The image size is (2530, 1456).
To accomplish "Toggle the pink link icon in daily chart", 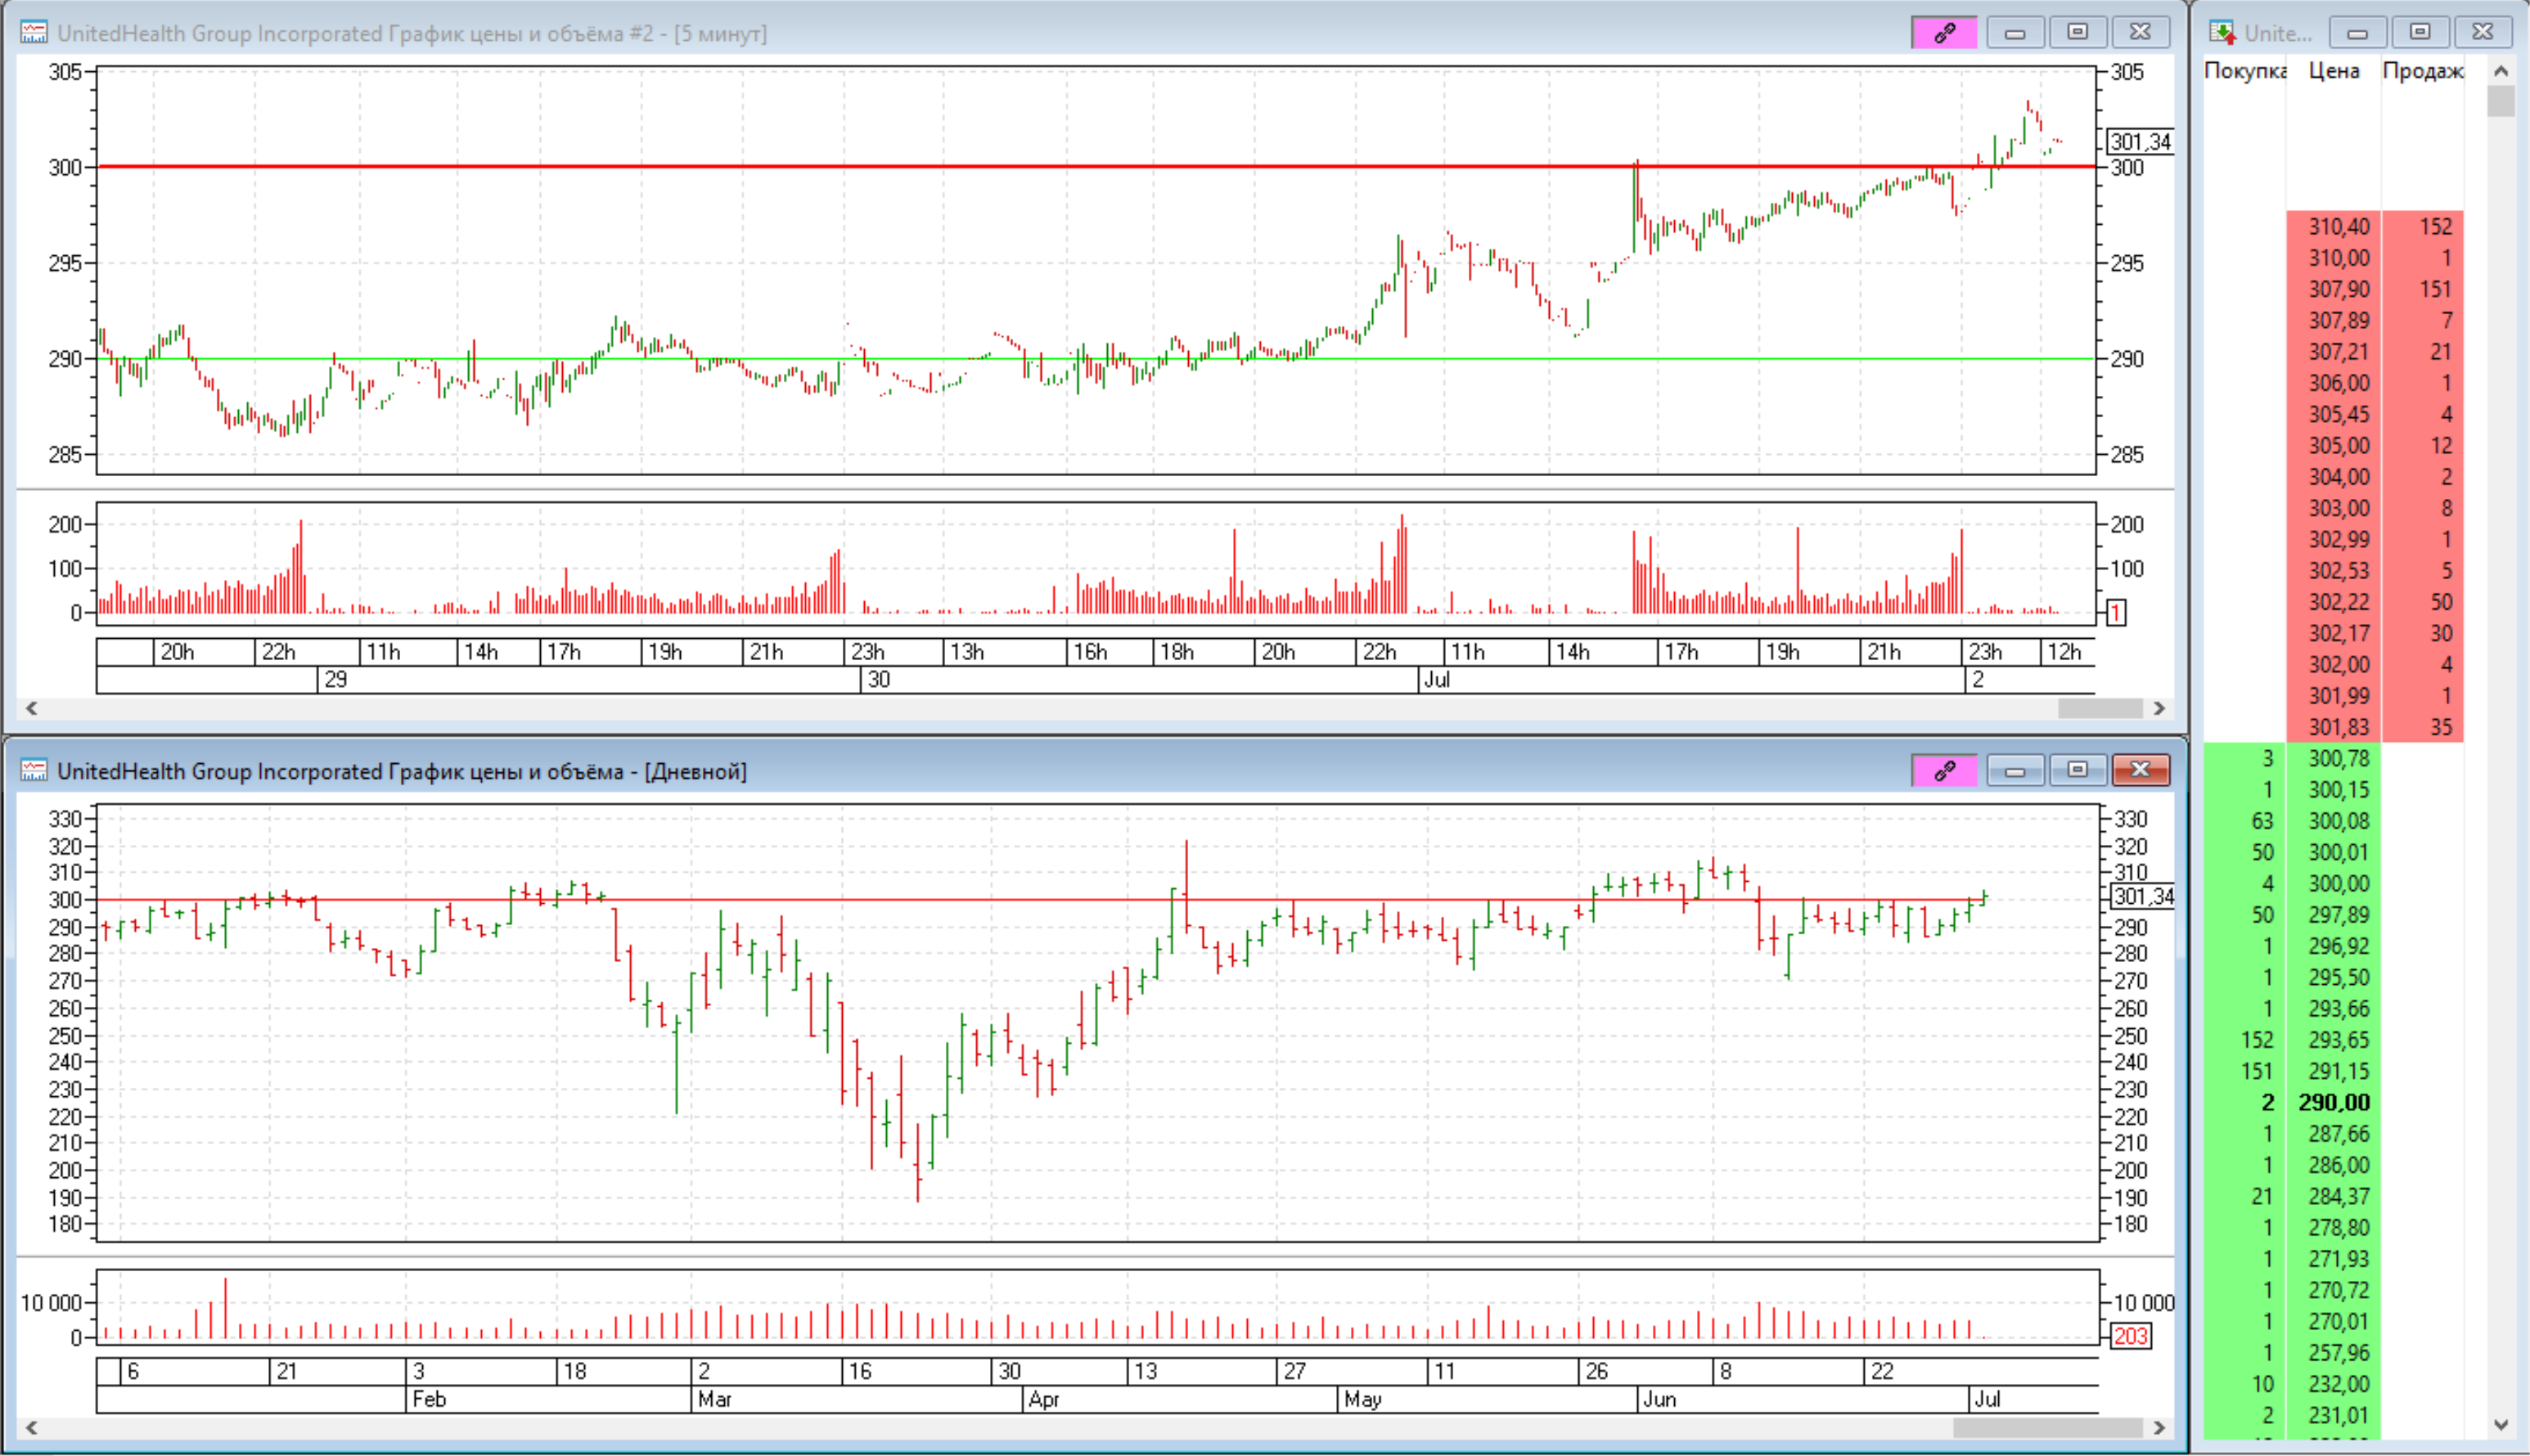I will [1943, 770].
